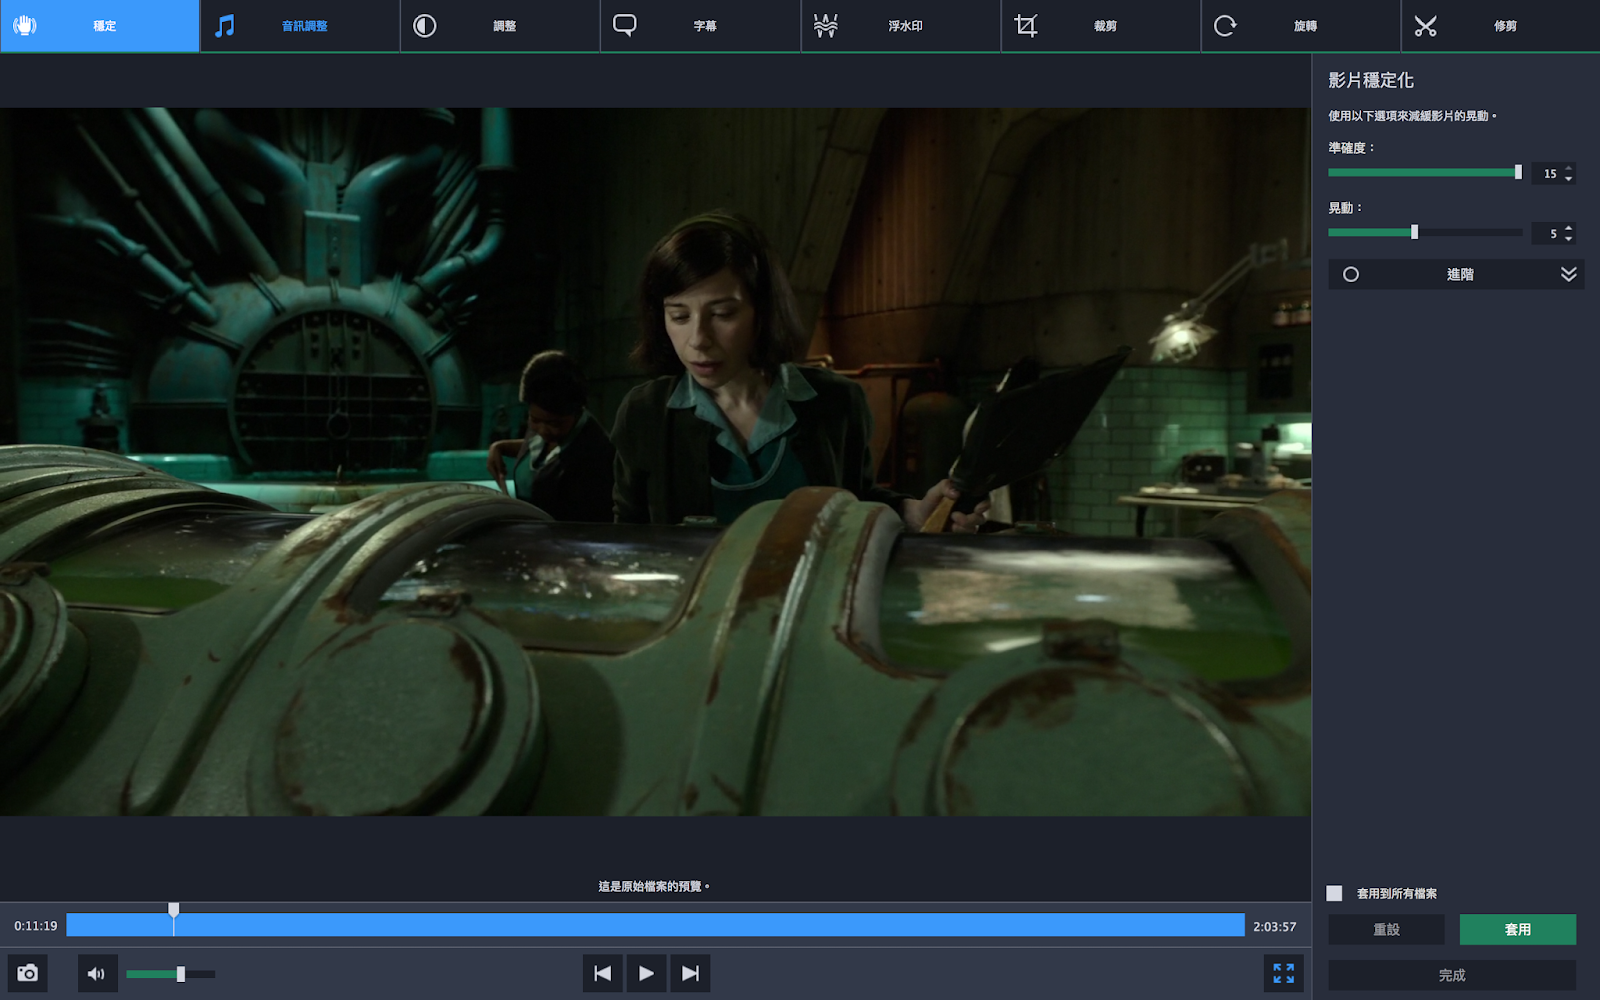This screenshot has height=1000, width=1600.
Task: Enter fullscreen preview mode
Action: pos(1284,973)
